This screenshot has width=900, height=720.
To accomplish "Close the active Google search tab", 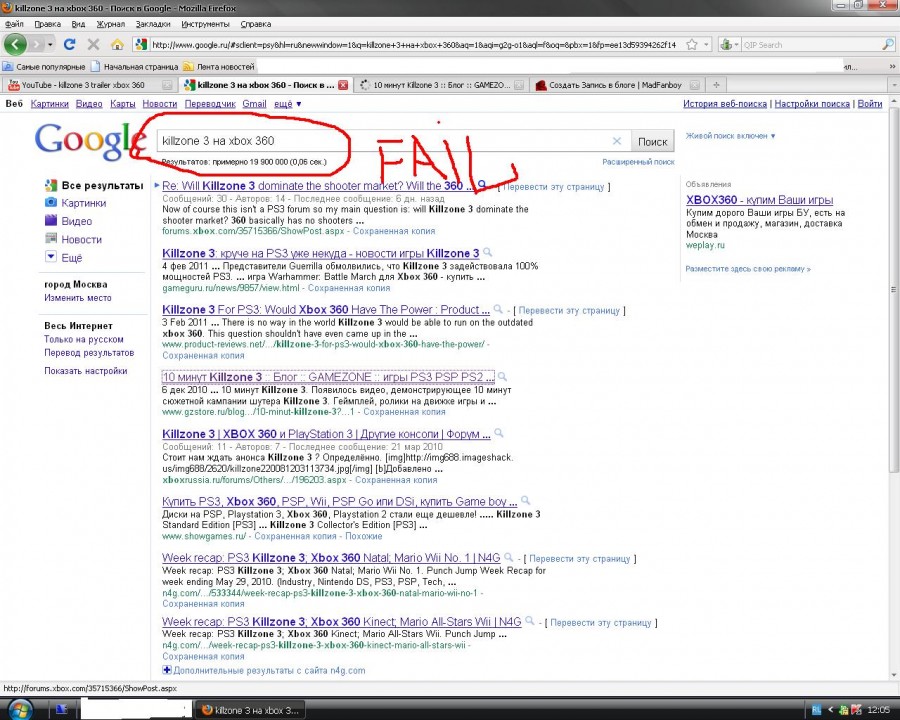I will pos(343,85).
